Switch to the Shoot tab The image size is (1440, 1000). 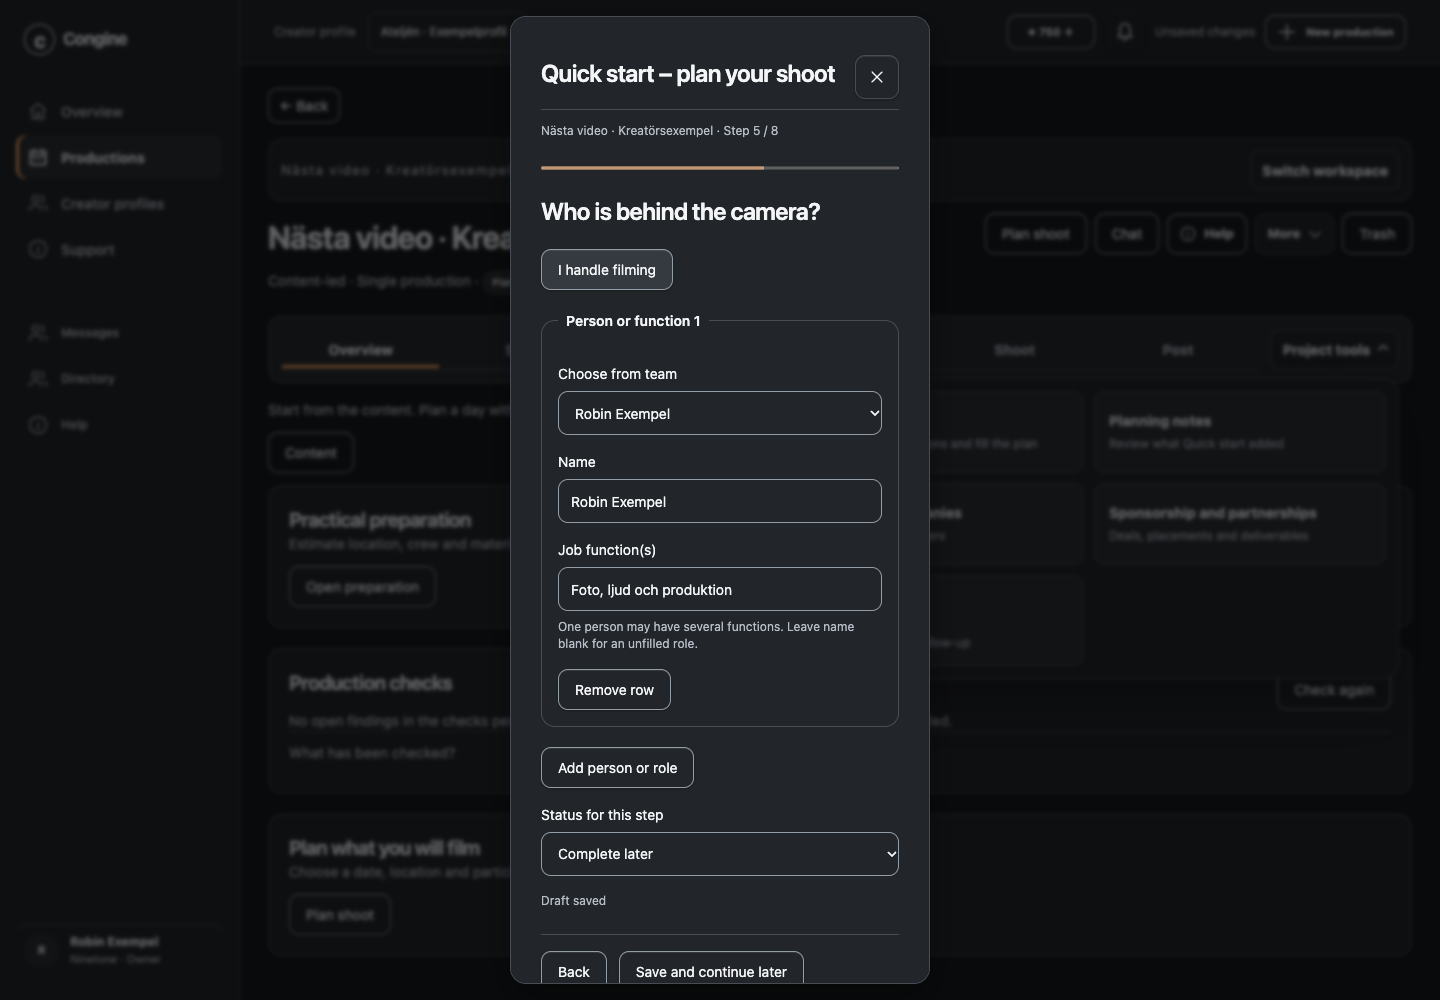pyautogui.click(x=1014, y=350)
